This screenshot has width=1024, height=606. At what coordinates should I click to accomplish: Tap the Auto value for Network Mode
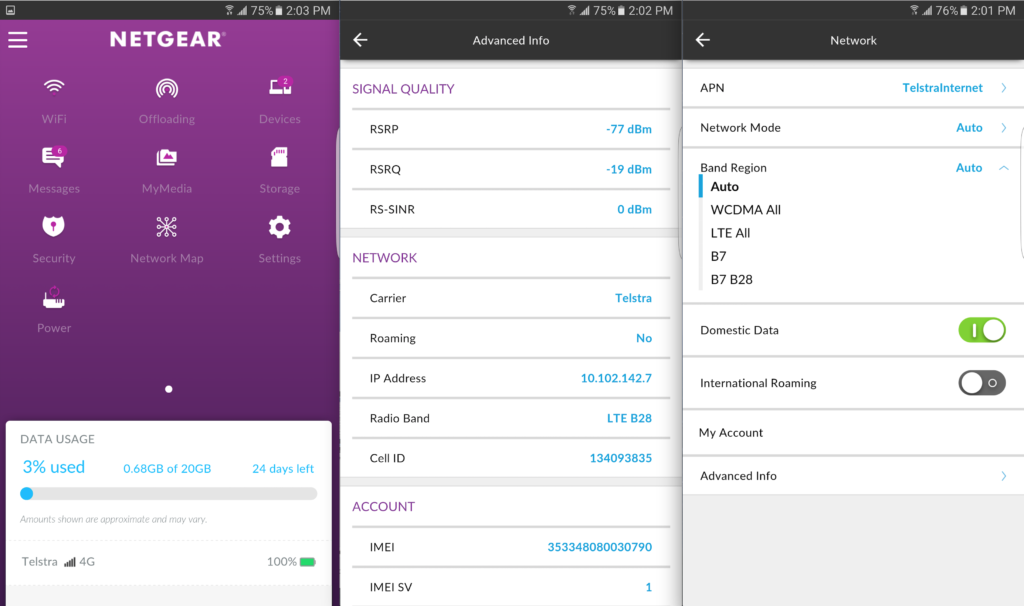pos(969,127)
